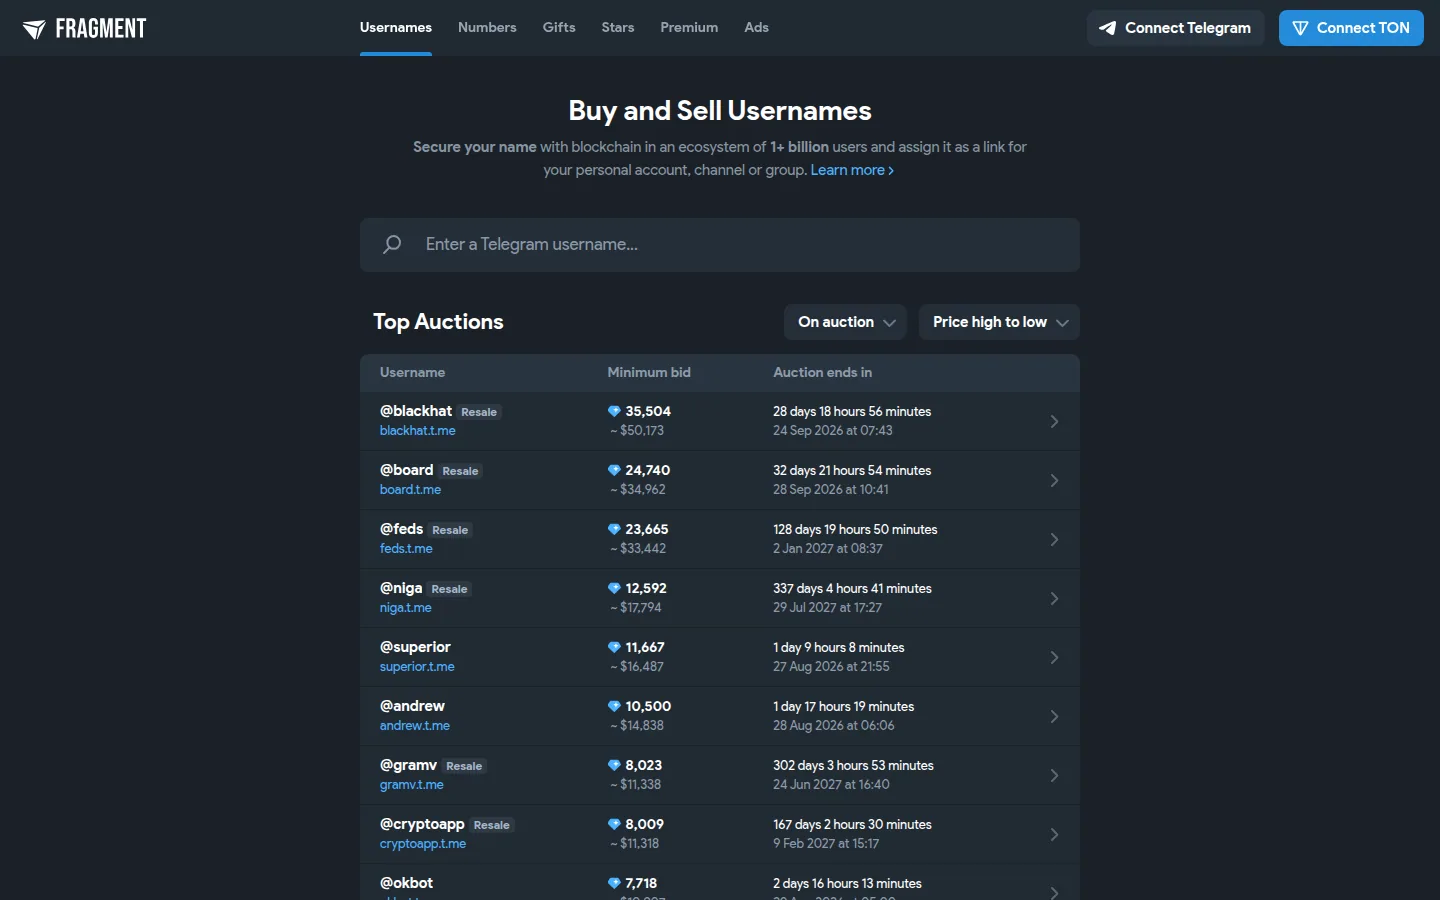Click the TON gem icon beside 7,718
1440x900 pixels.
point(614,883)
